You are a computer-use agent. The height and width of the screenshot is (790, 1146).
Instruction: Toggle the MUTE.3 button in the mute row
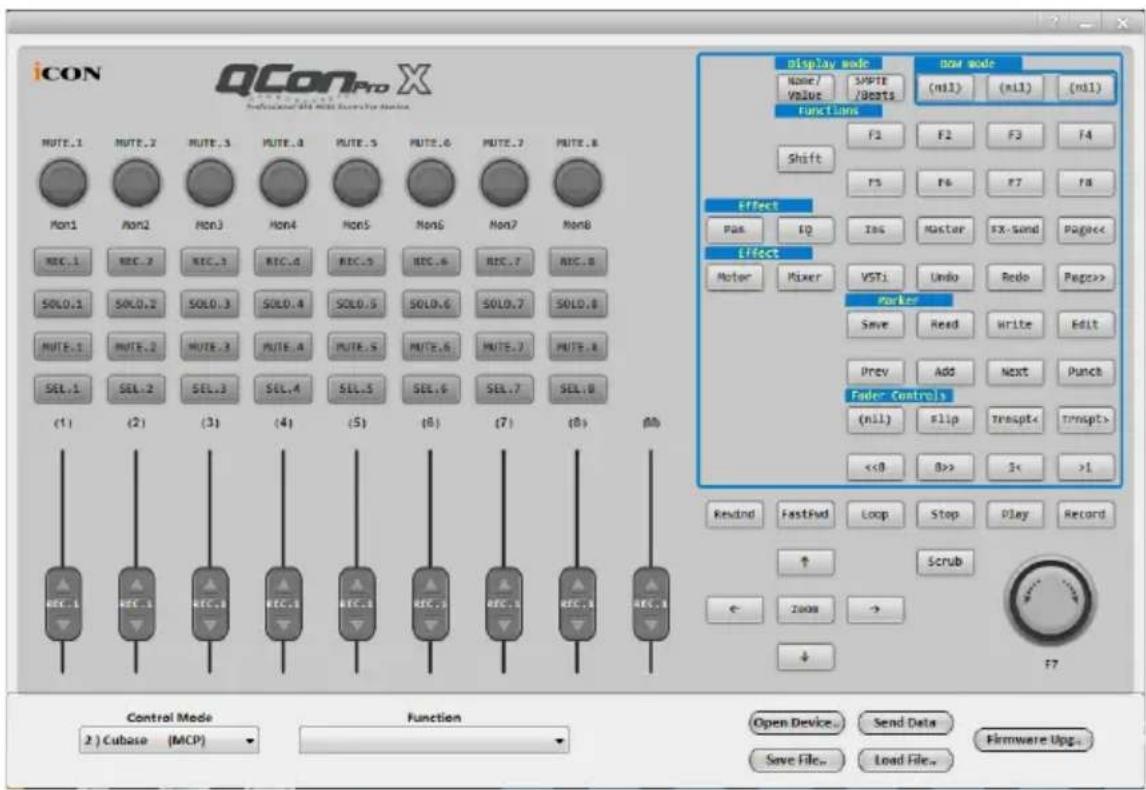point(210,346)
